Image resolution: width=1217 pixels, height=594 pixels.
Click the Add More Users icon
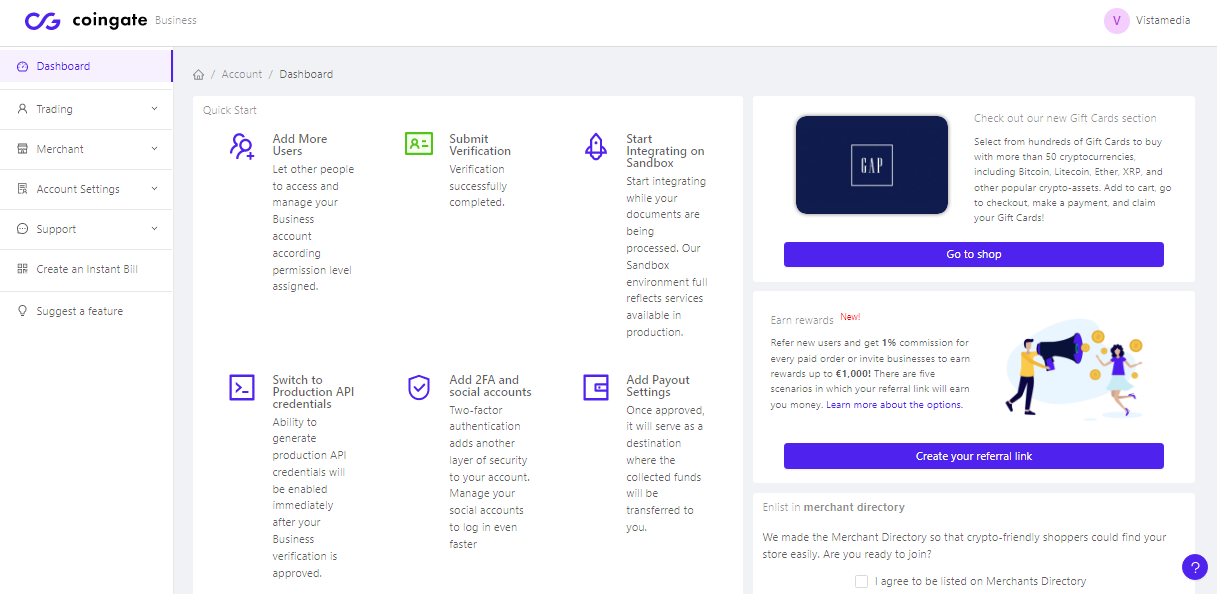click(242, 146)
